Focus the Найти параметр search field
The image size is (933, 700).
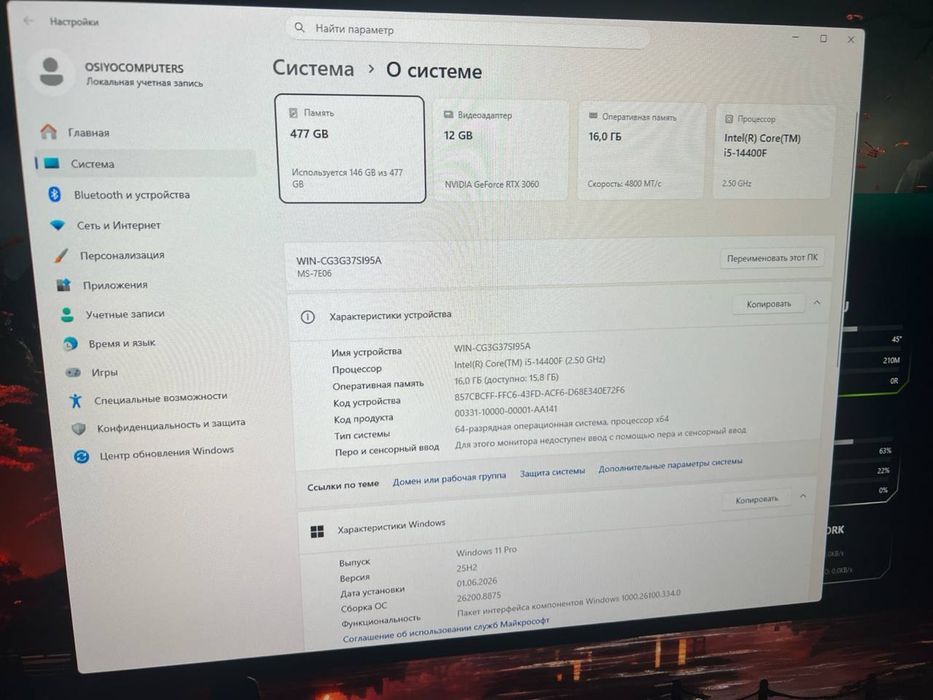point(468,33)
